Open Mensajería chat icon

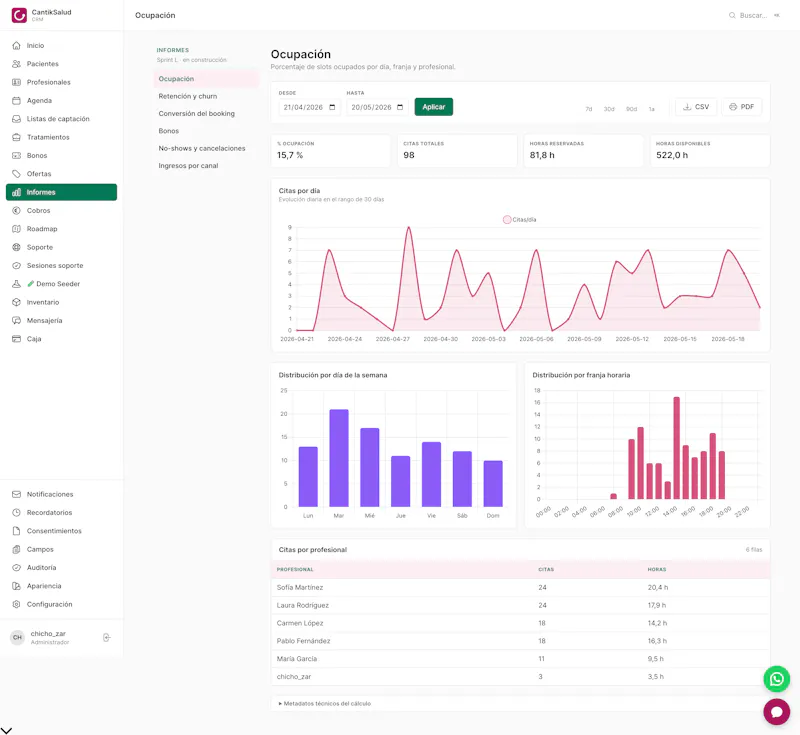16,321
